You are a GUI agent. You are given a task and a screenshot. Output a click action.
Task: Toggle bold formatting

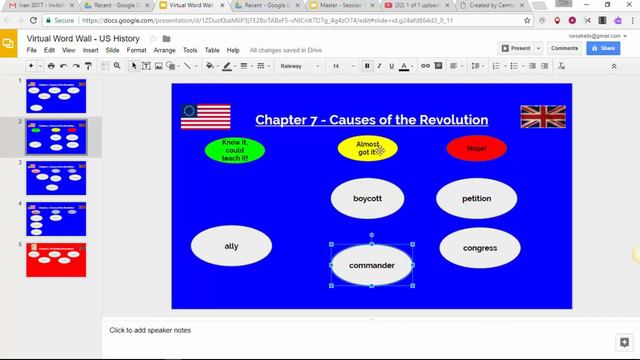click(367, 66)
